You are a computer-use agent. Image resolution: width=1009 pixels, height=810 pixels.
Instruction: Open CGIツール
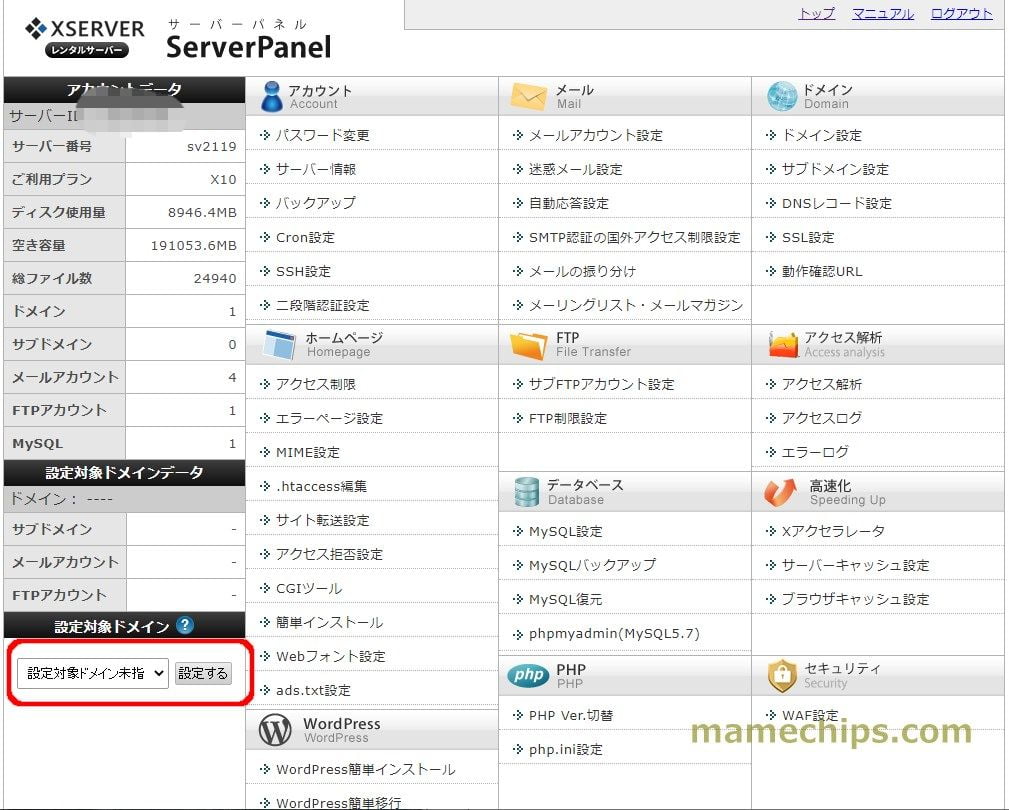pyautogui.click(x=309, y=589)
